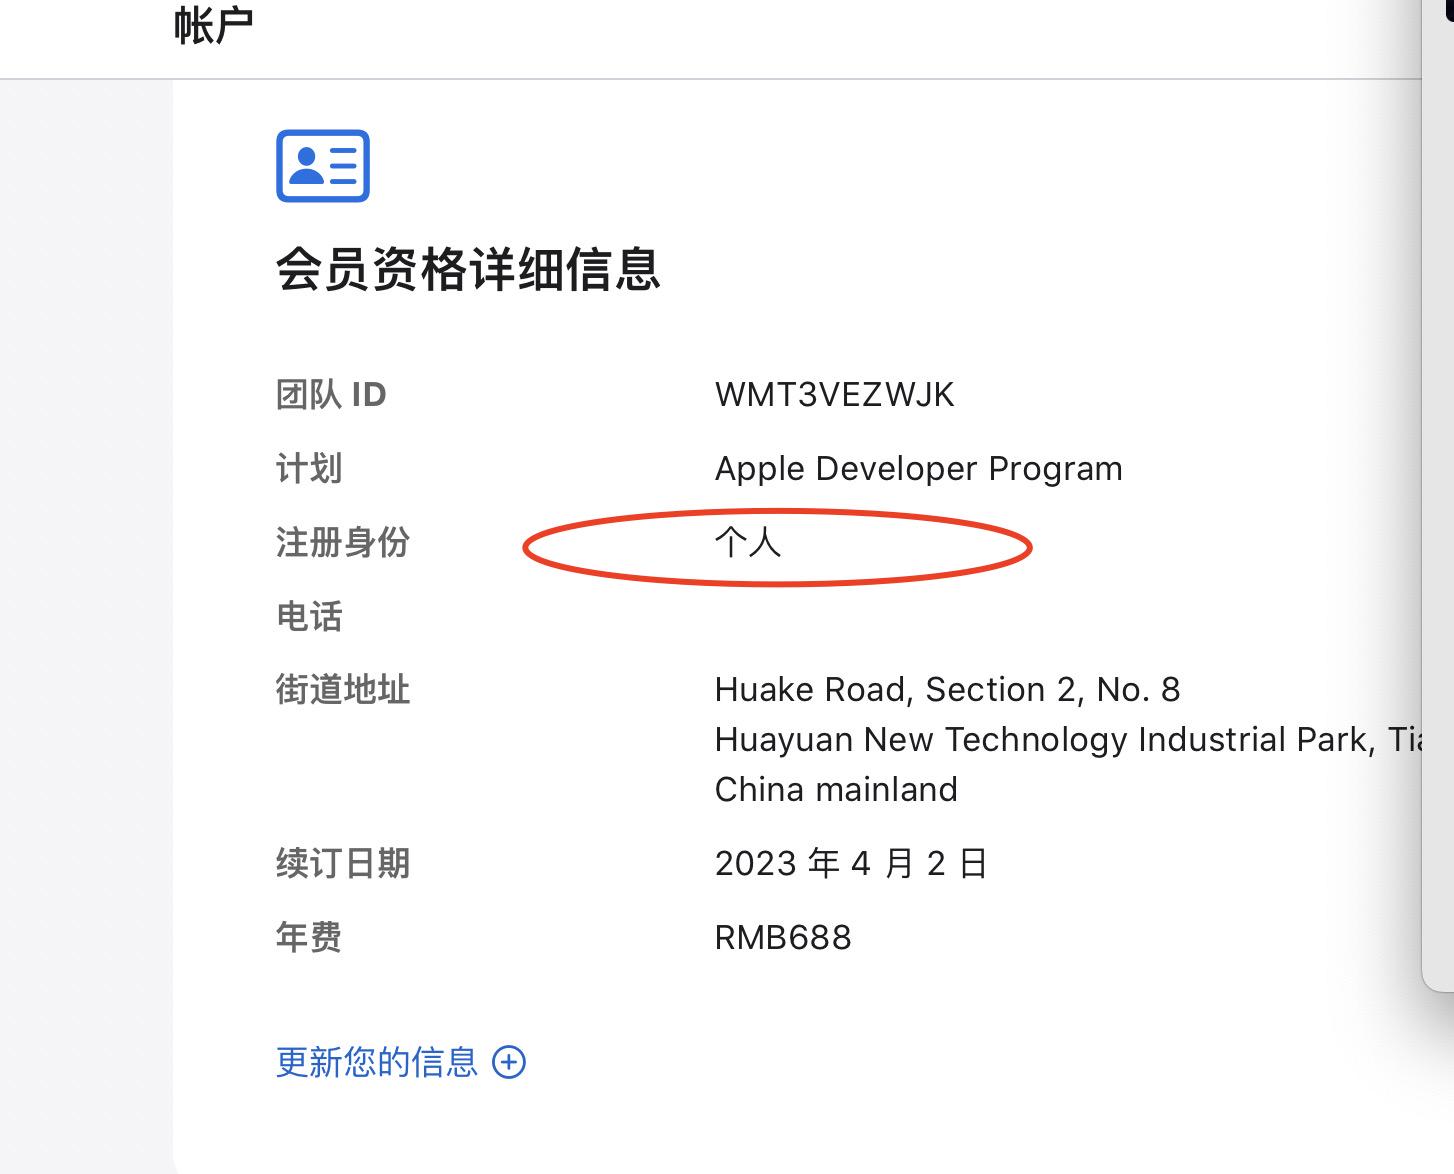Click the 续订日期 label

[x=343, y=864]
